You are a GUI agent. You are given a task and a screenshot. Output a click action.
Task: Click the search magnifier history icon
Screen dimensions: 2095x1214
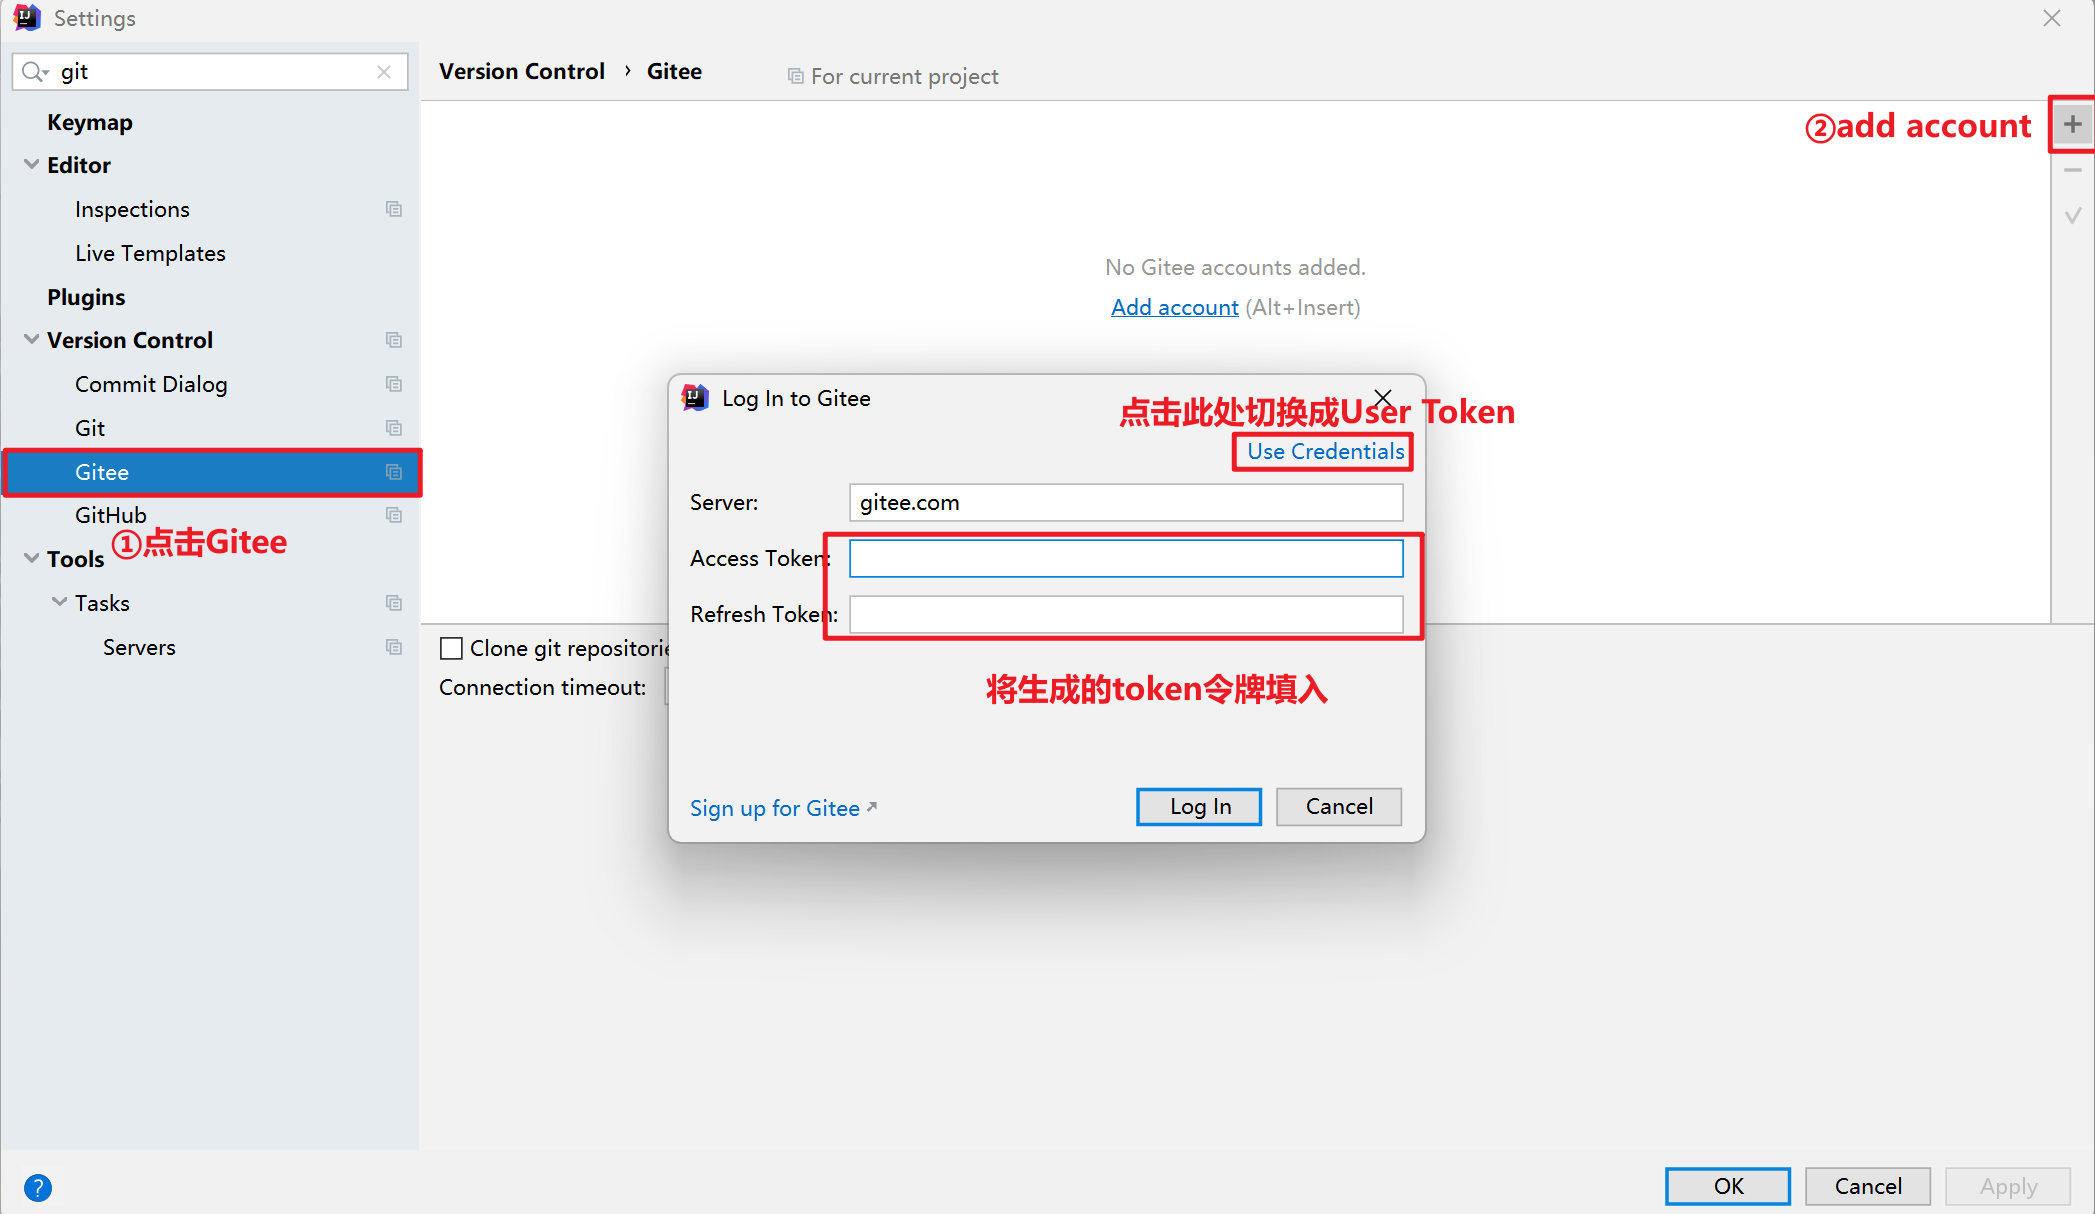click(x=35, y=72)
